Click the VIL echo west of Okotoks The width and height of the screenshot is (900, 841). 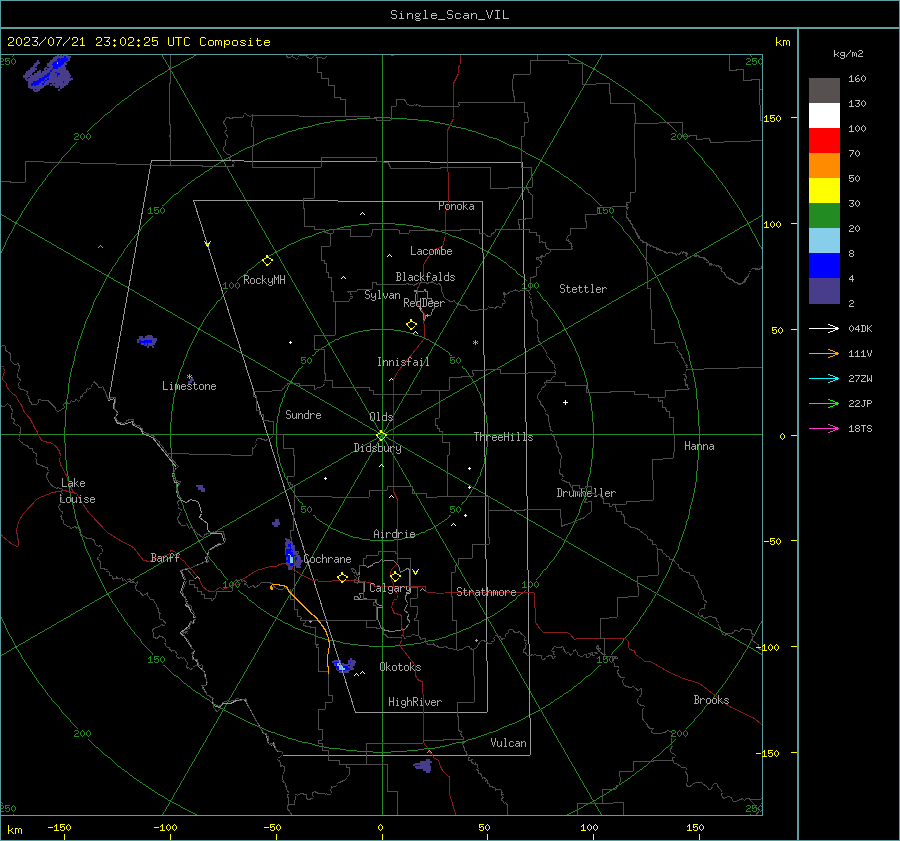(x=344, y=666)
